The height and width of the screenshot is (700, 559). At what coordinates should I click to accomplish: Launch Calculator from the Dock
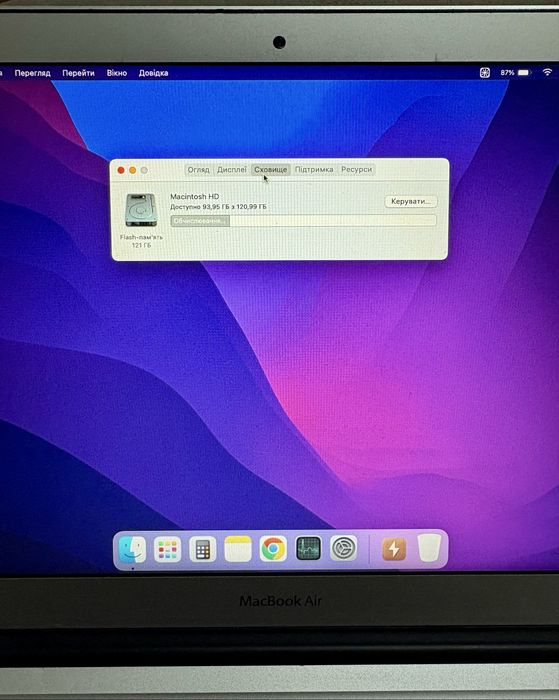[x=203, y=549]
